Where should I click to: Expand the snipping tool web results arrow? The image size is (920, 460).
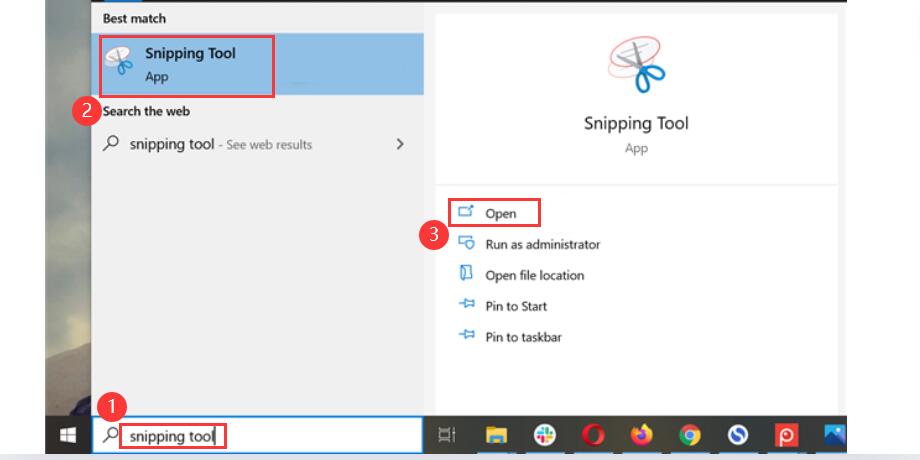400,144
